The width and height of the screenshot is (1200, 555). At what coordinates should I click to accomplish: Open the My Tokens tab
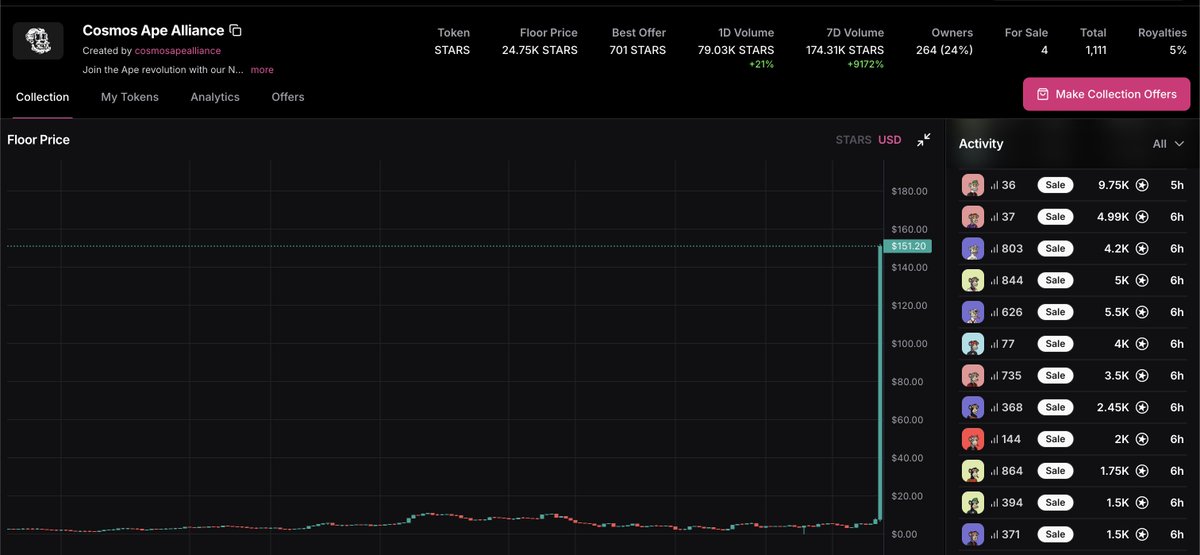[130, 97]
